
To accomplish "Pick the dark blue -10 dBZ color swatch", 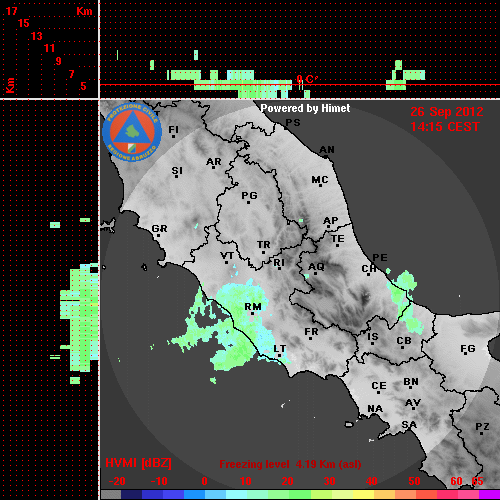I will click(153, 494).
